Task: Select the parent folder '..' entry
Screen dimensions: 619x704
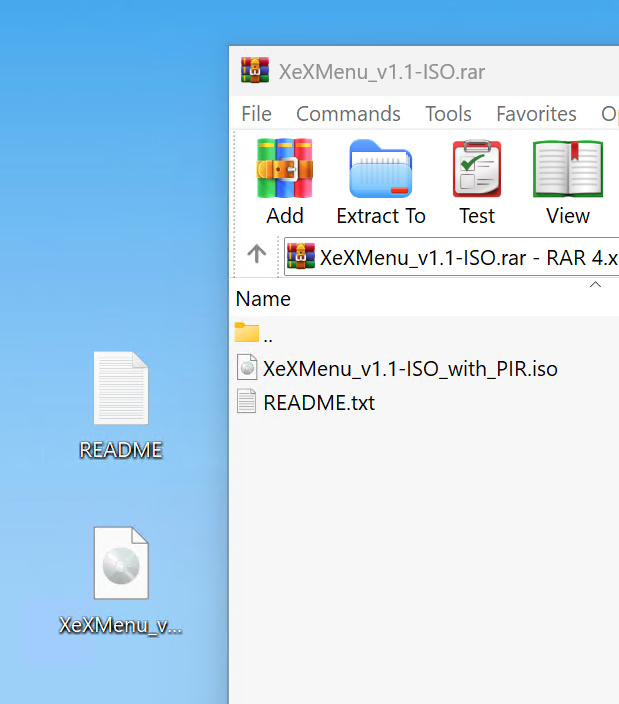Action: coord(254,333)
